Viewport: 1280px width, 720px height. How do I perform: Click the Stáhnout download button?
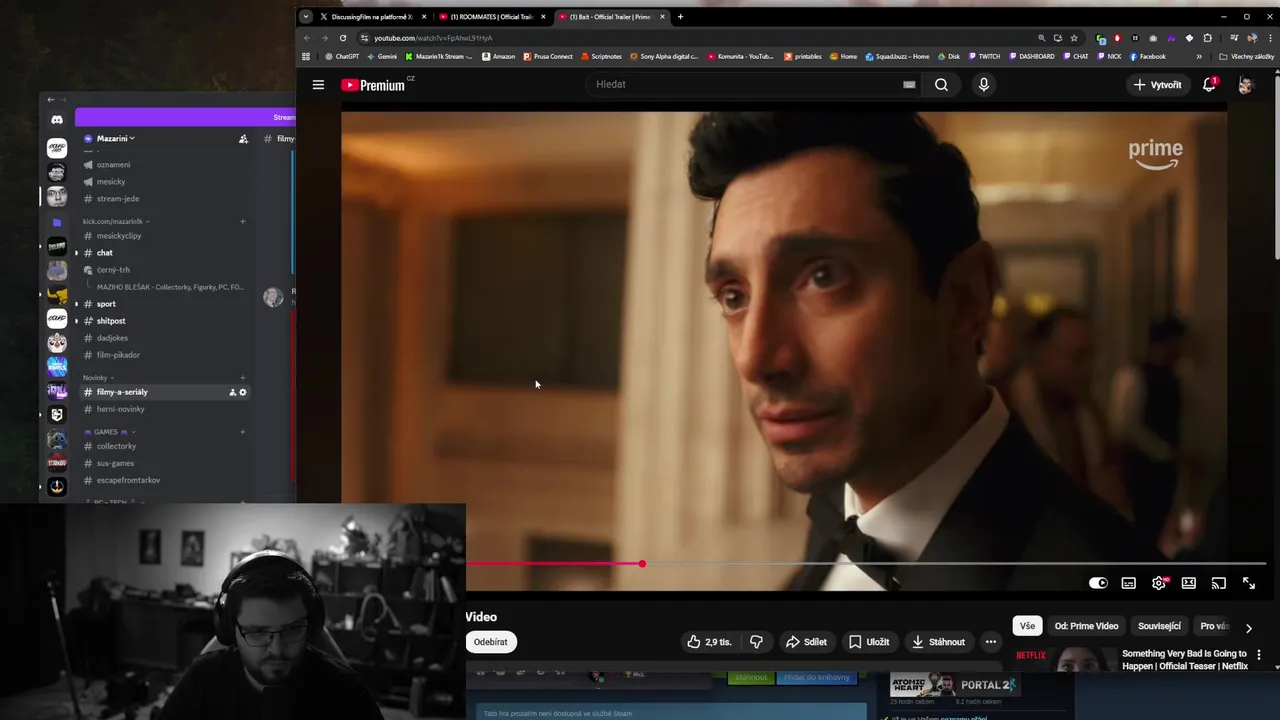[x=938, y=642]
